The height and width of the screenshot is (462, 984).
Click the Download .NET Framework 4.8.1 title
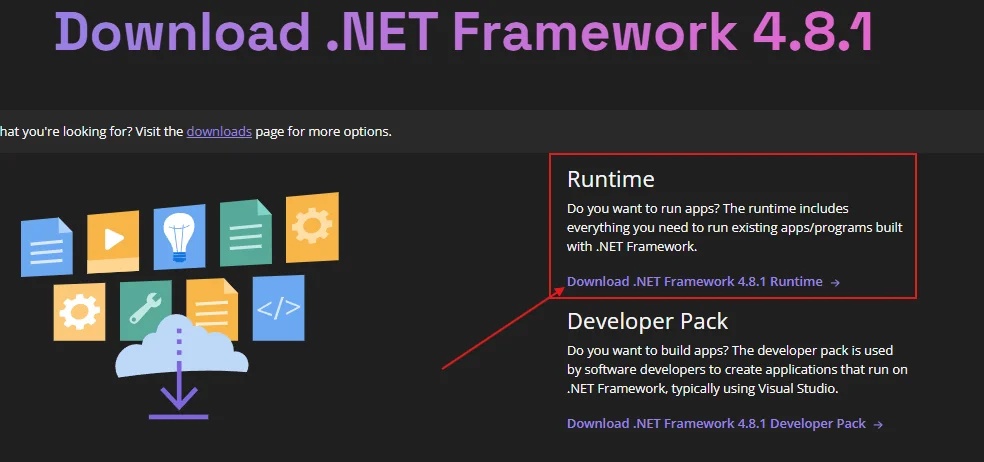click(x=464, y=30)
